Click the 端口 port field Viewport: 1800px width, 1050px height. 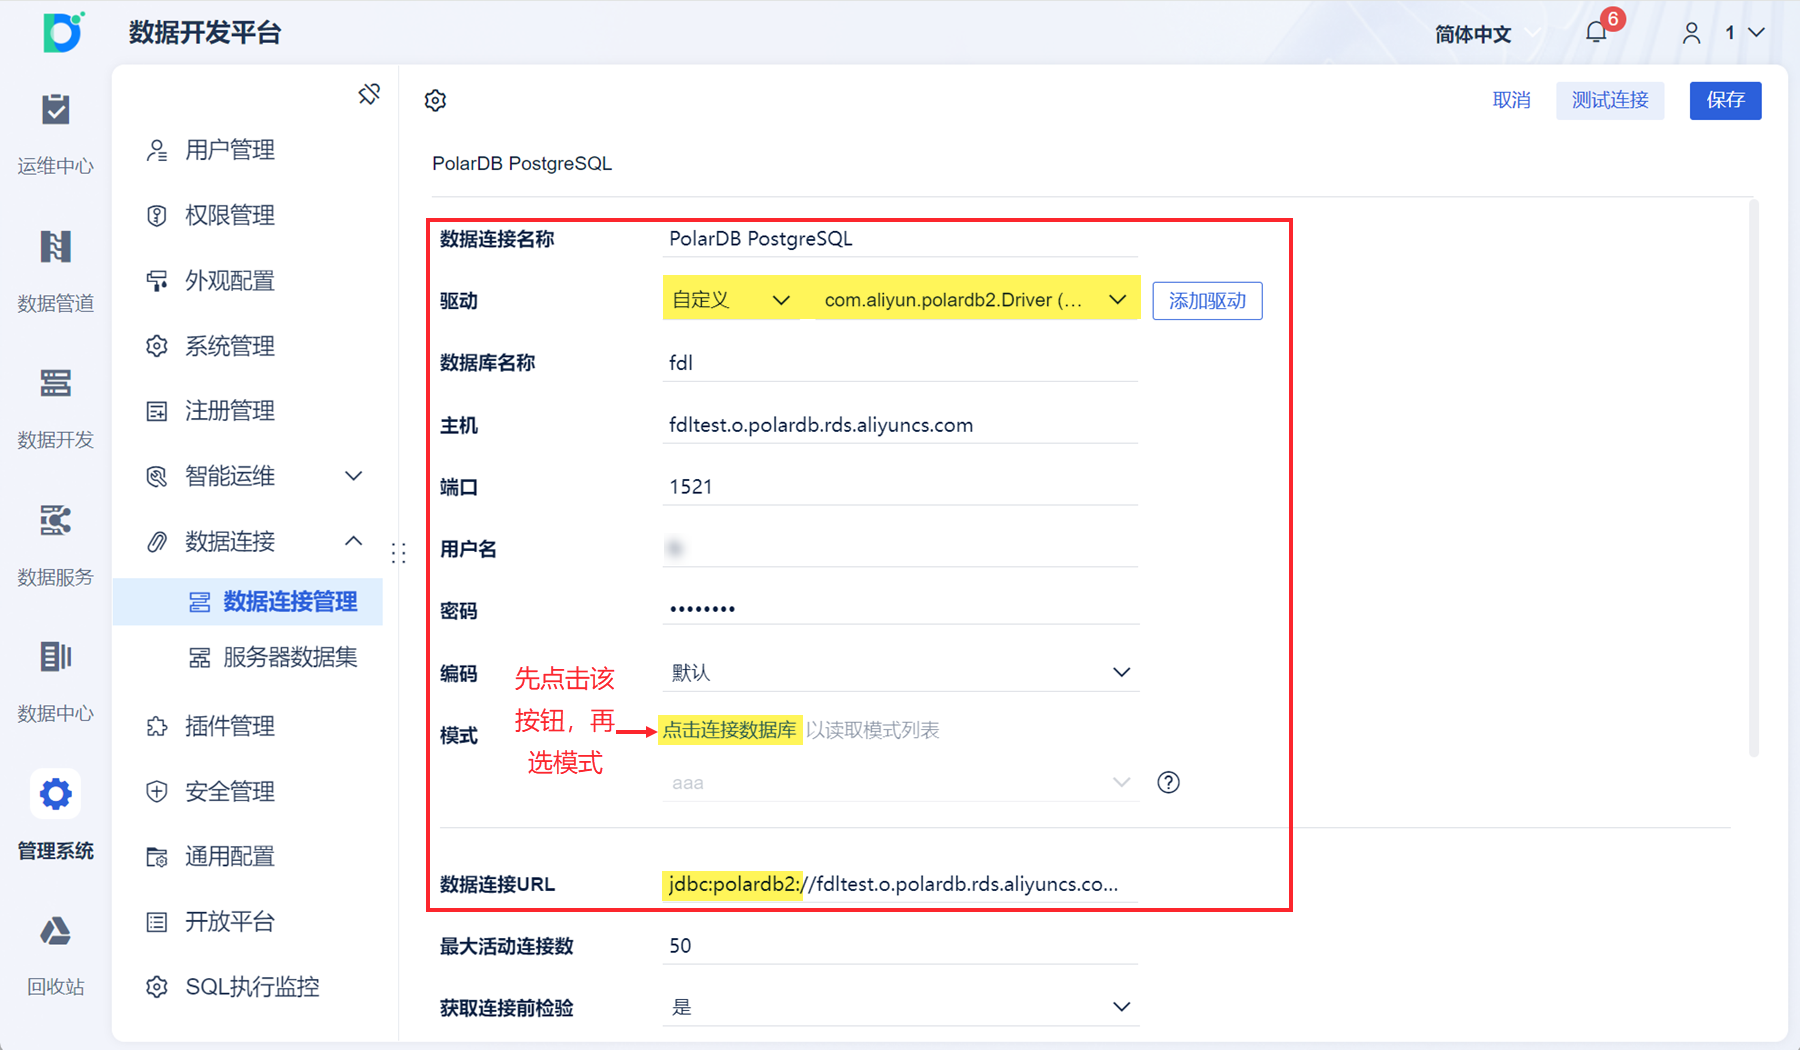900,487
